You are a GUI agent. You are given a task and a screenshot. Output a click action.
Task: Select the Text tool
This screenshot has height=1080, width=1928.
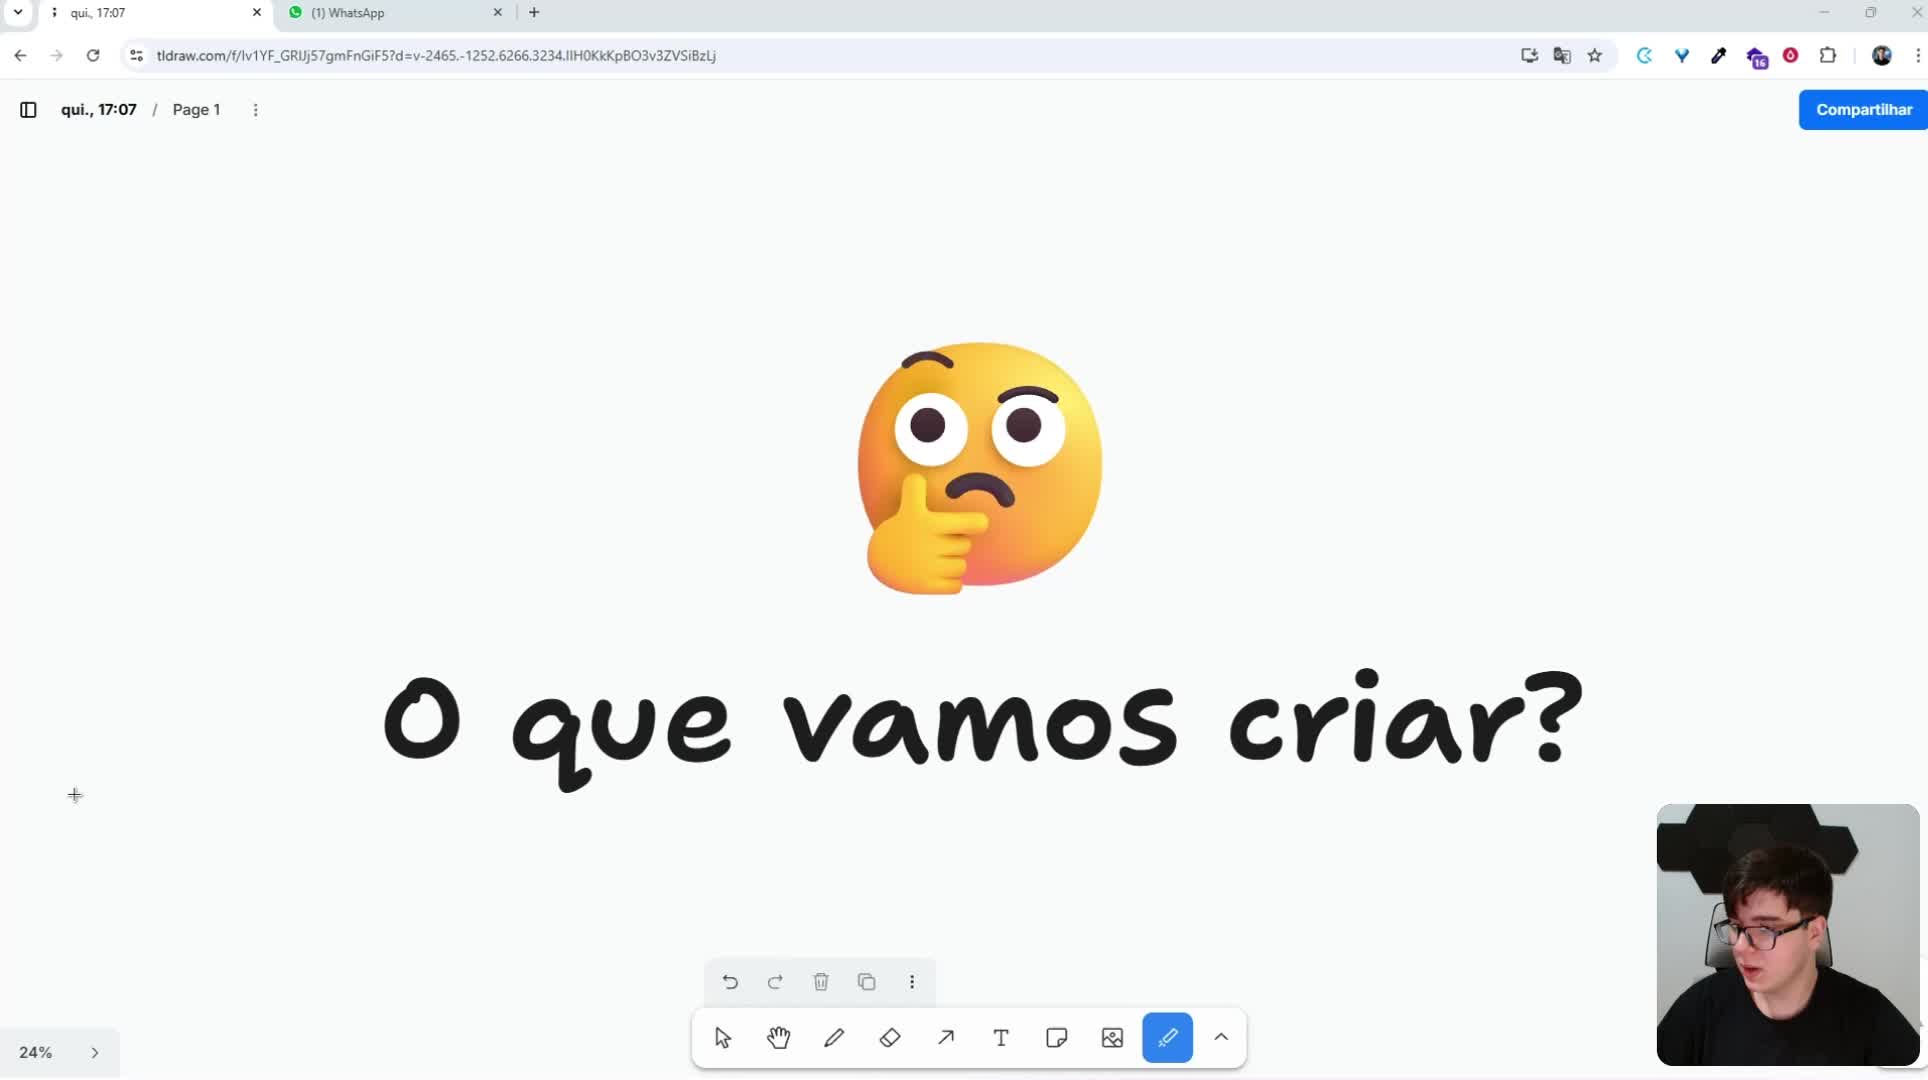[1001, 1038]
